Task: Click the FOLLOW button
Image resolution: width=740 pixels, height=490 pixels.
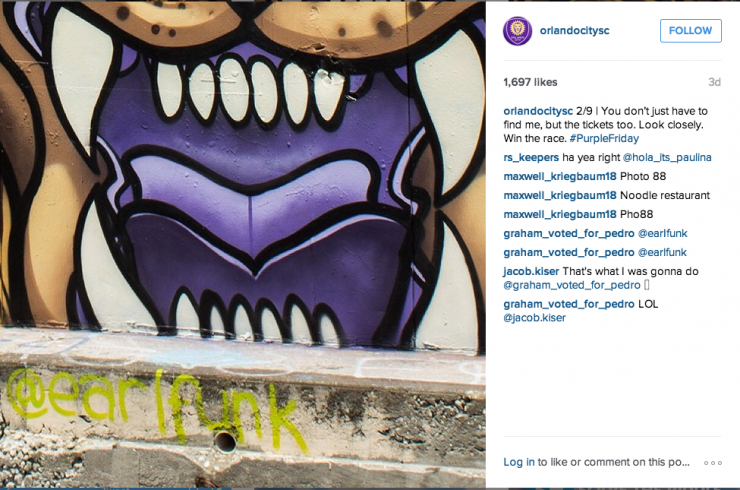Action: pyautogui.click(x=690, y=31)
